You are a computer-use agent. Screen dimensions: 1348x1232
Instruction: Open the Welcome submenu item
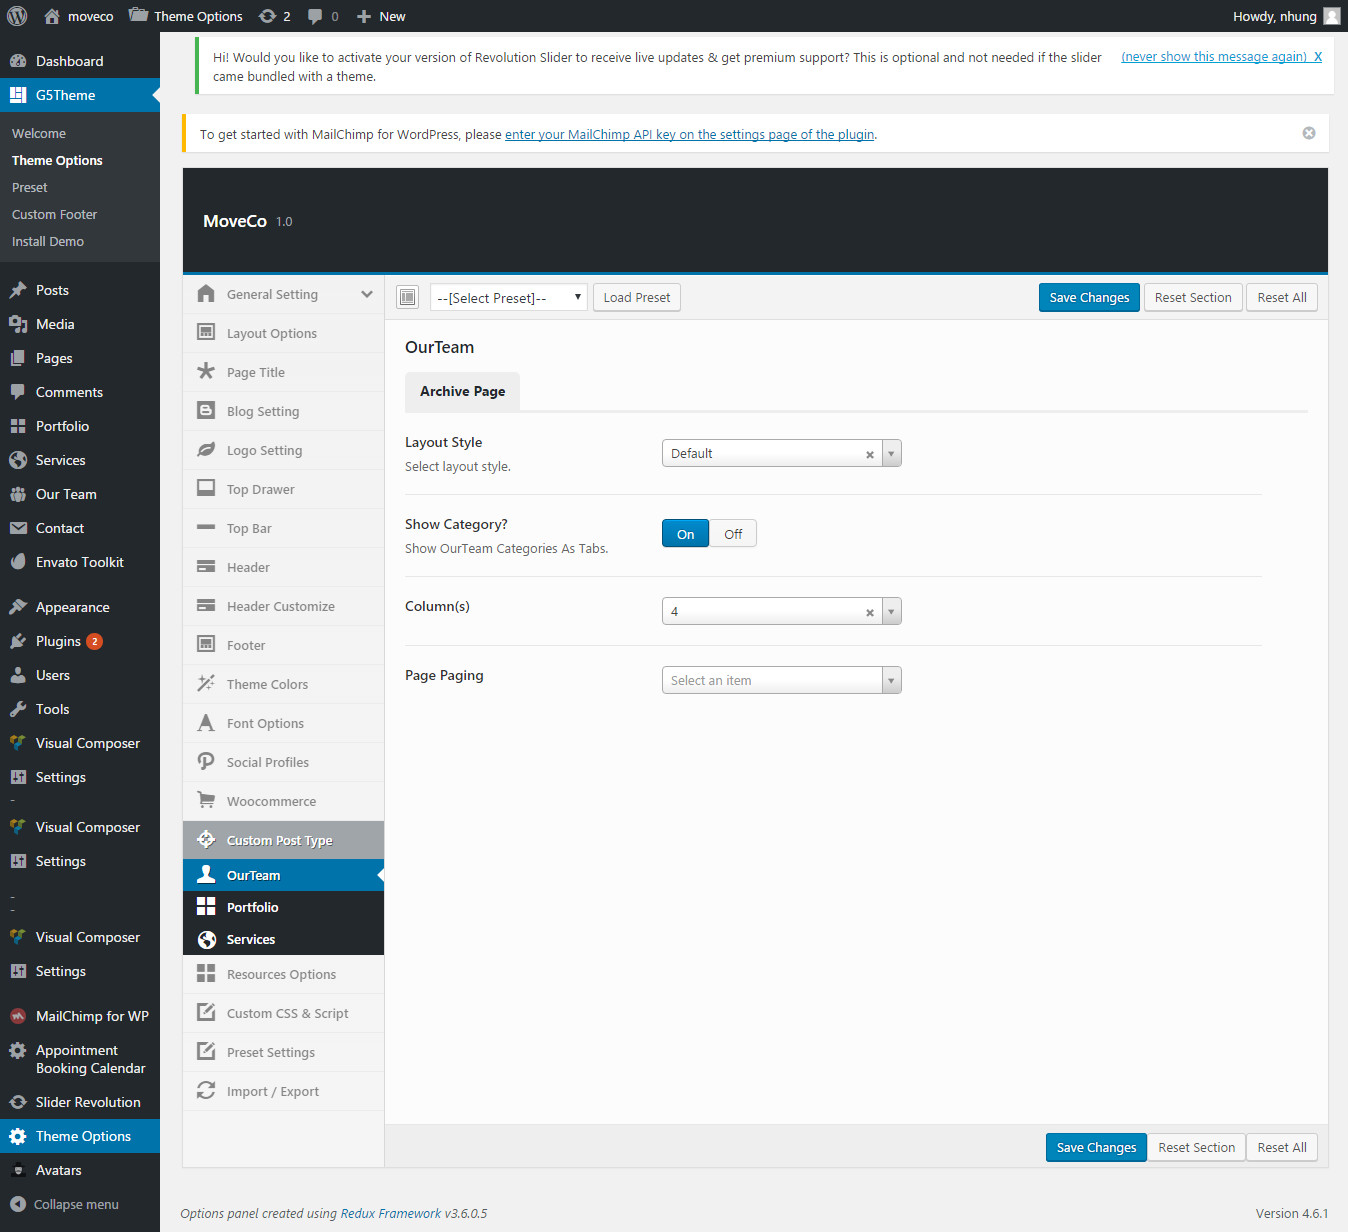39,133
